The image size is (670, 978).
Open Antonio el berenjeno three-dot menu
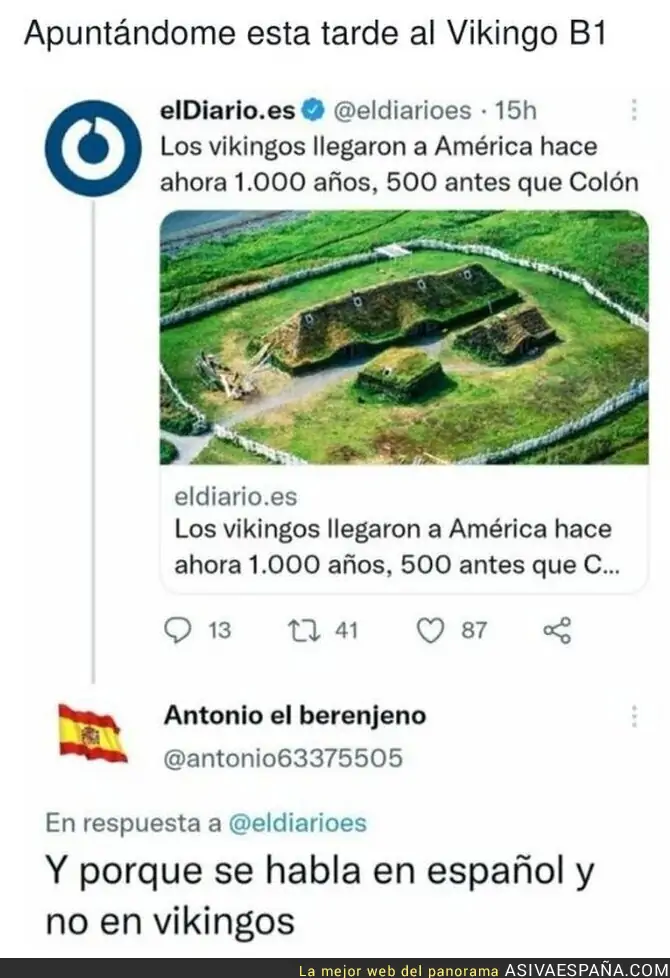(634, 717)
